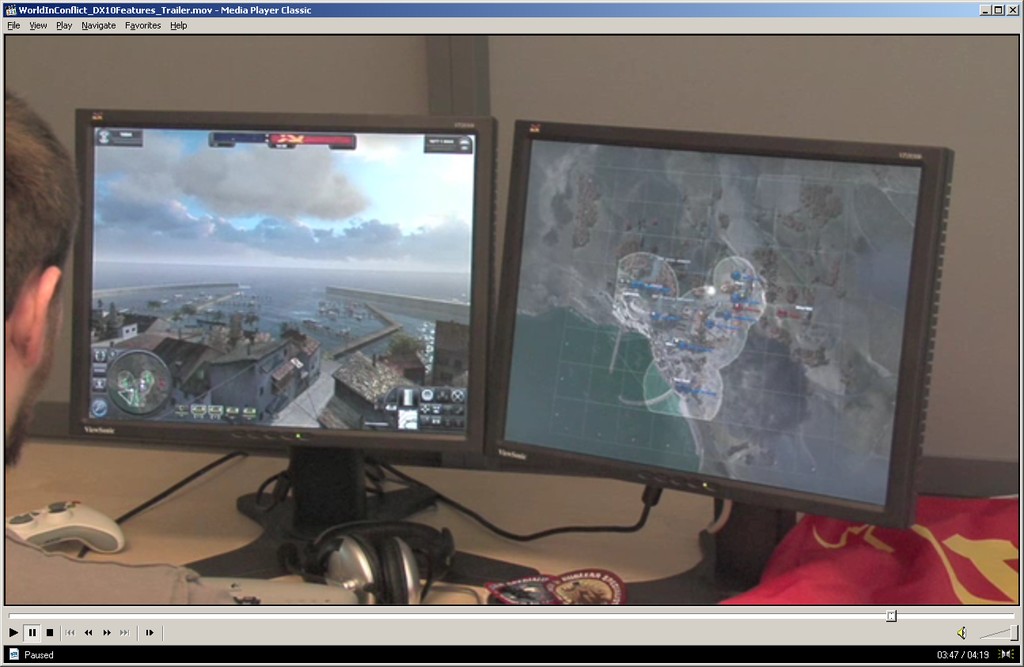
Task: Open the Help menu
Action: point(178,25)
